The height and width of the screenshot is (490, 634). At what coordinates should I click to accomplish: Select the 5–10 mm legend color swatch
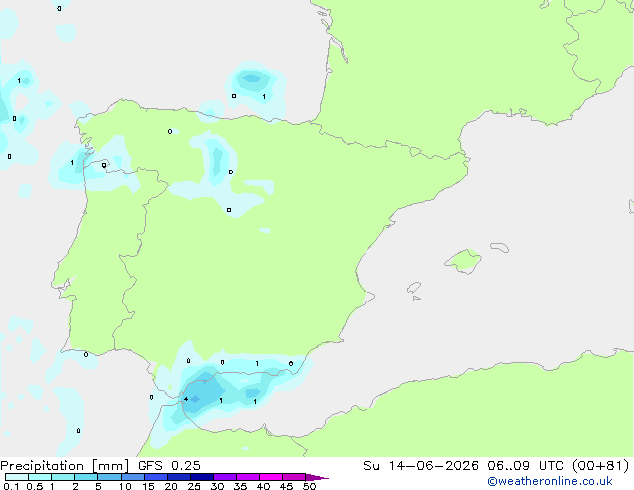pyautogui.click(x=109, y=477)
